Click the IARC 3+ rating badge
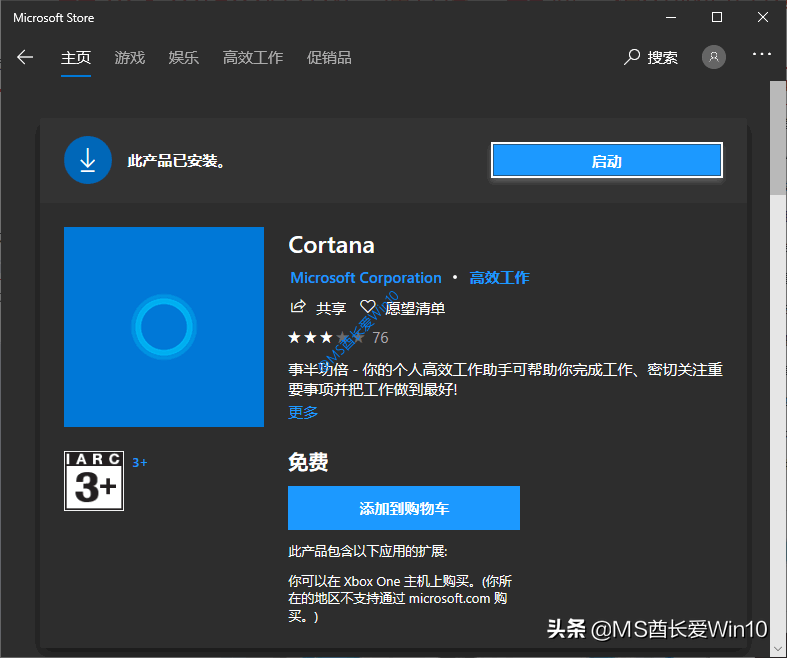The height and width of the screenshot is (658, 787). click(x=94, y=481)
